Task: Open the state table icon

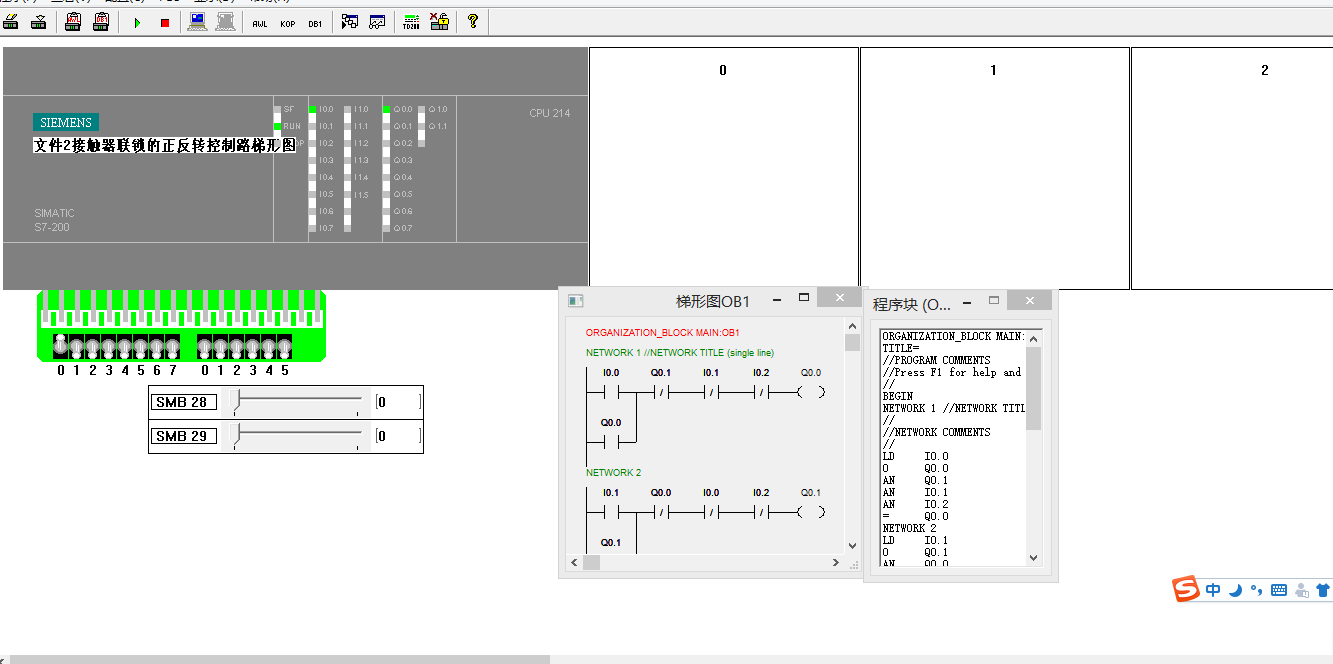Action: tap(350, 22)
